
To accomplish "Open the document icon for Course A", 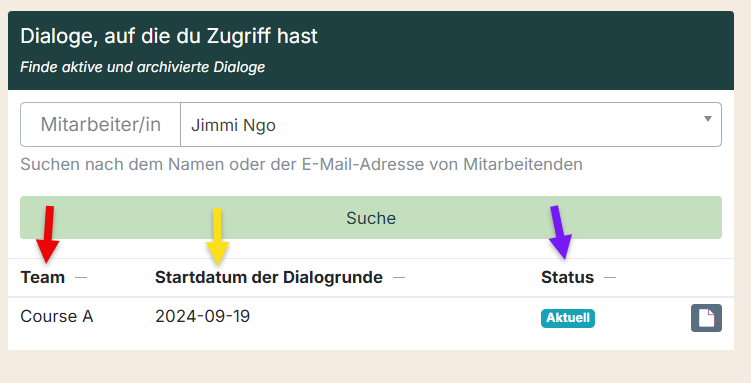I will 706,318.
